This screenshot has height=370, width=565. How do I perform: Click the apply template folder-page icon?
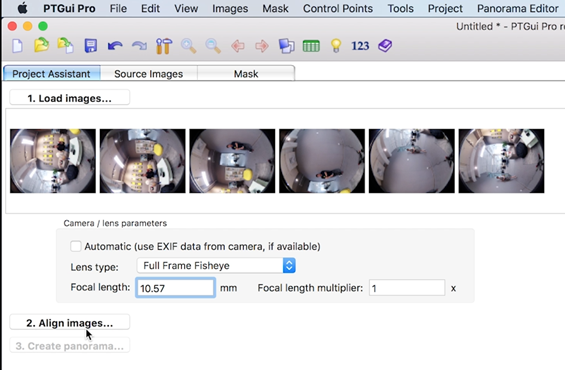[x=66, y=45]
